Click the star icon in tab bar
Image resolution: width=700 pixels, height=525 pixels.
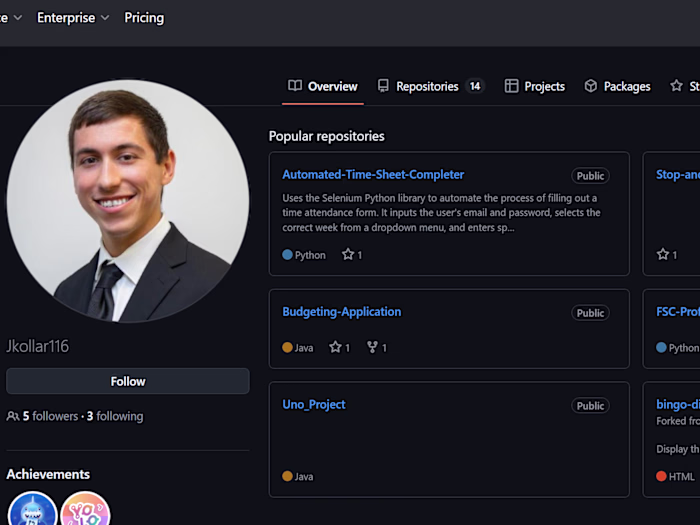click(x=676, y=85)
